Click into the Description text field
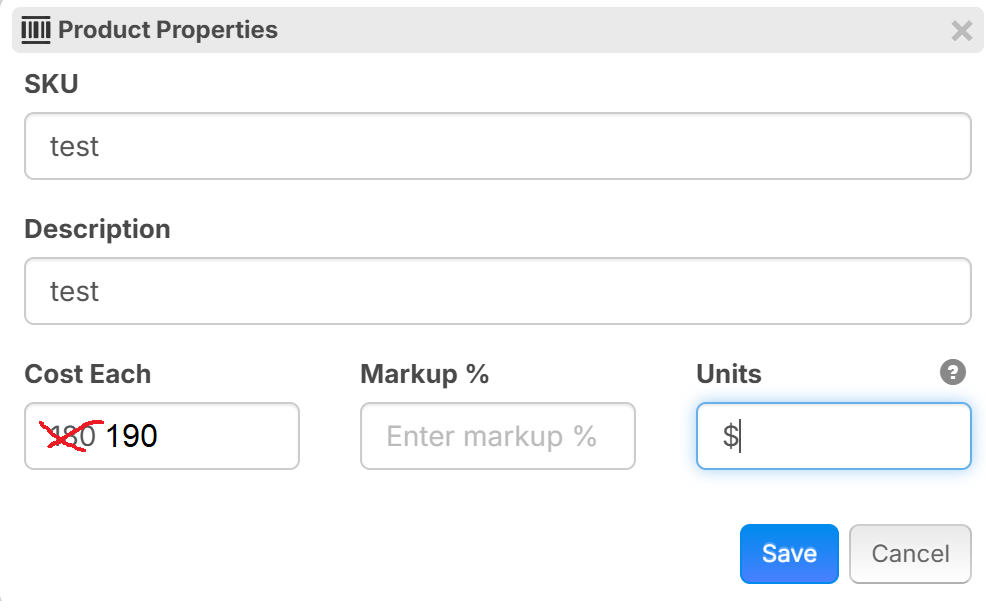 pos(497,291)
